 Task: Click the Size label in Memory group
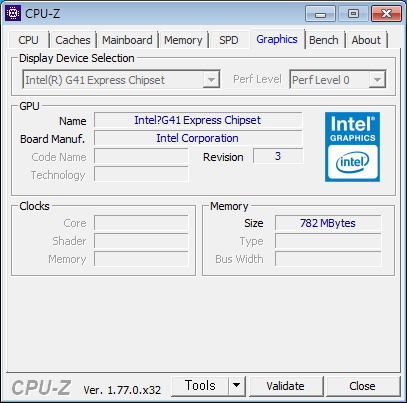[x=254, y=223]
